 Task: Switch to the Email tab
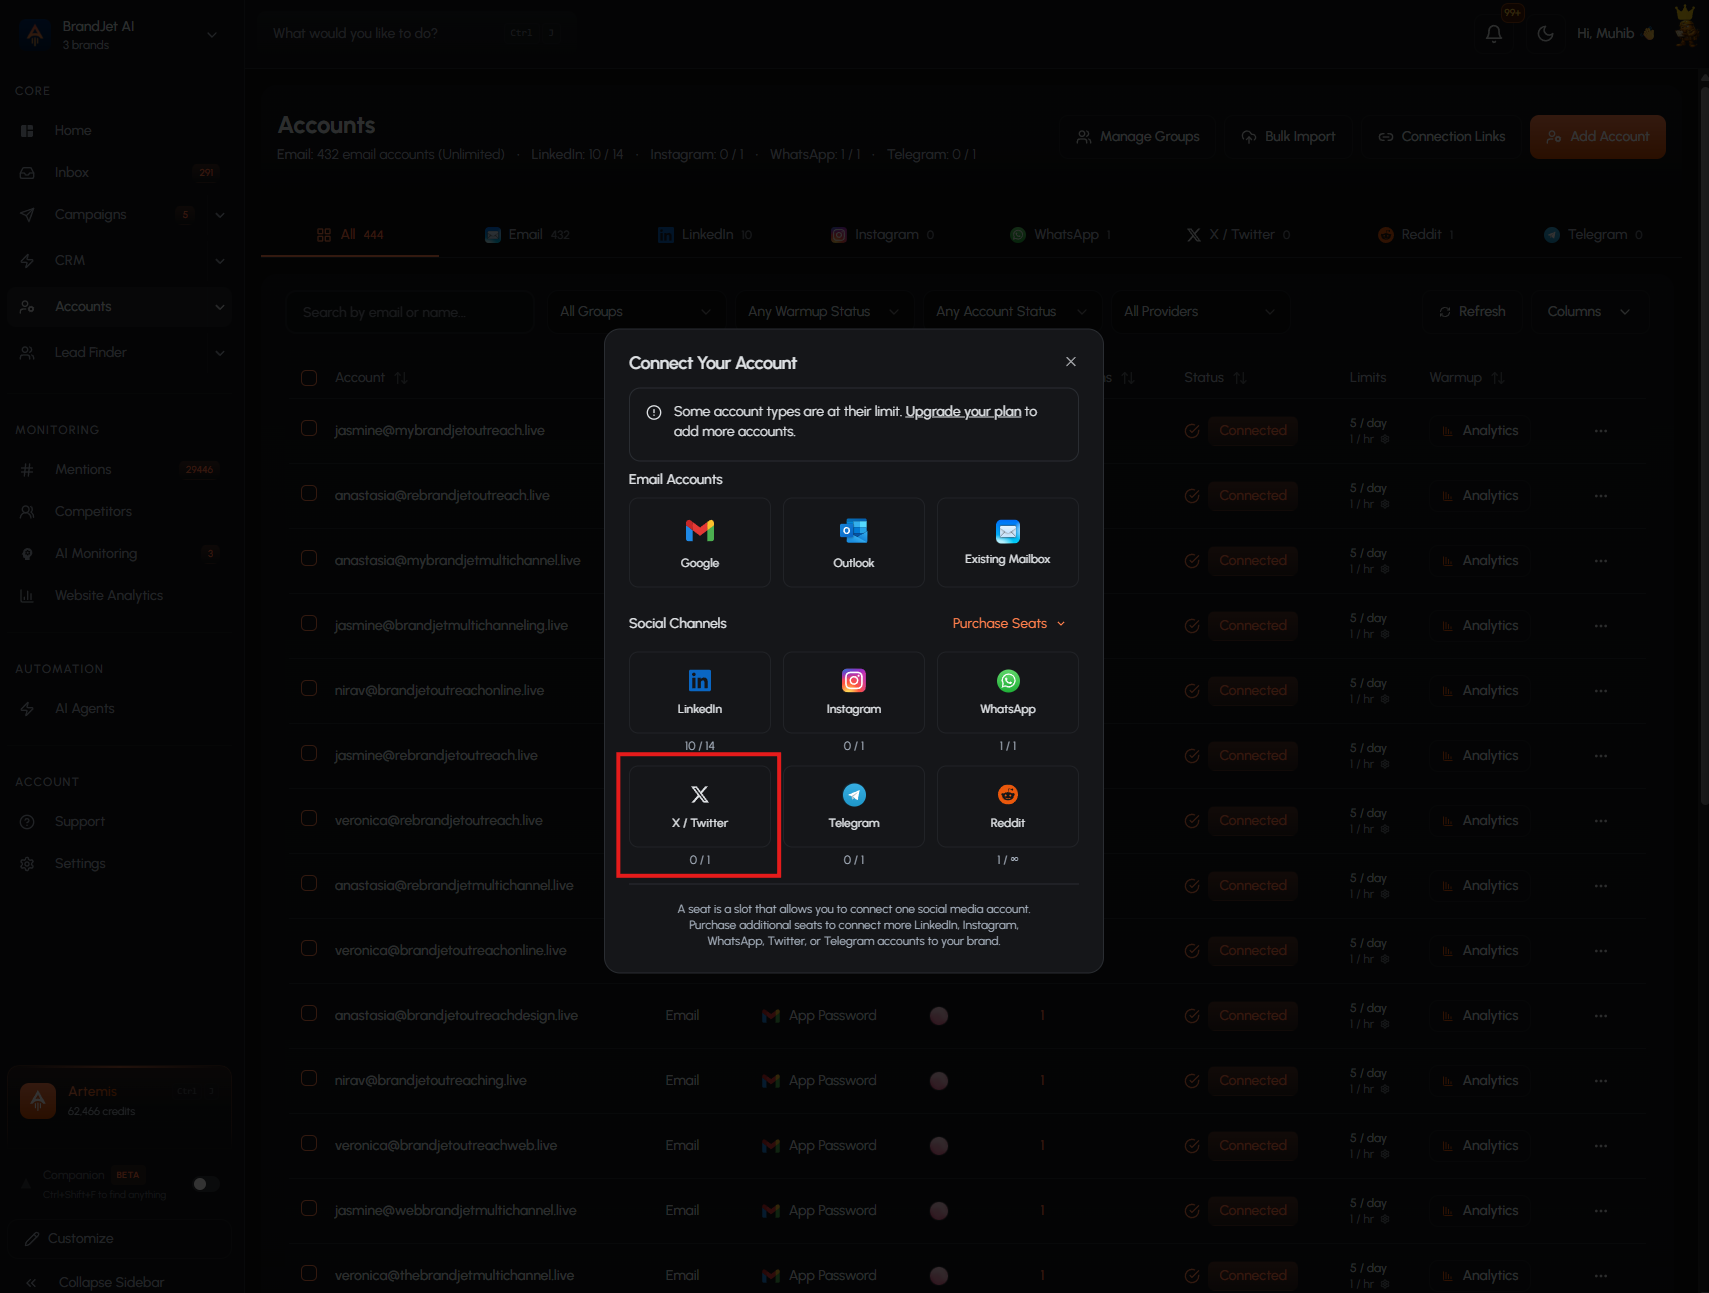point(527,234)
